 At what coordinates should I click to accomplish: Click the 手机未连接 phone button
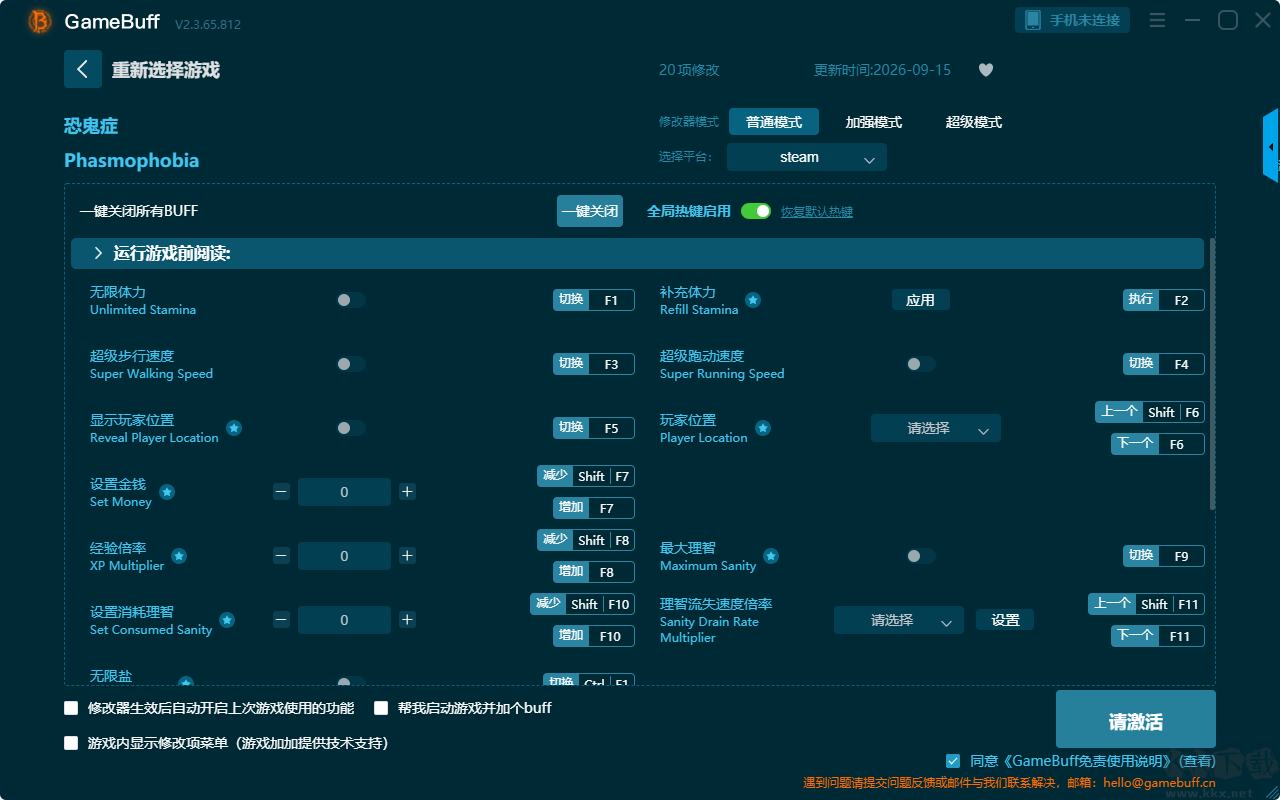(1073, 20)
